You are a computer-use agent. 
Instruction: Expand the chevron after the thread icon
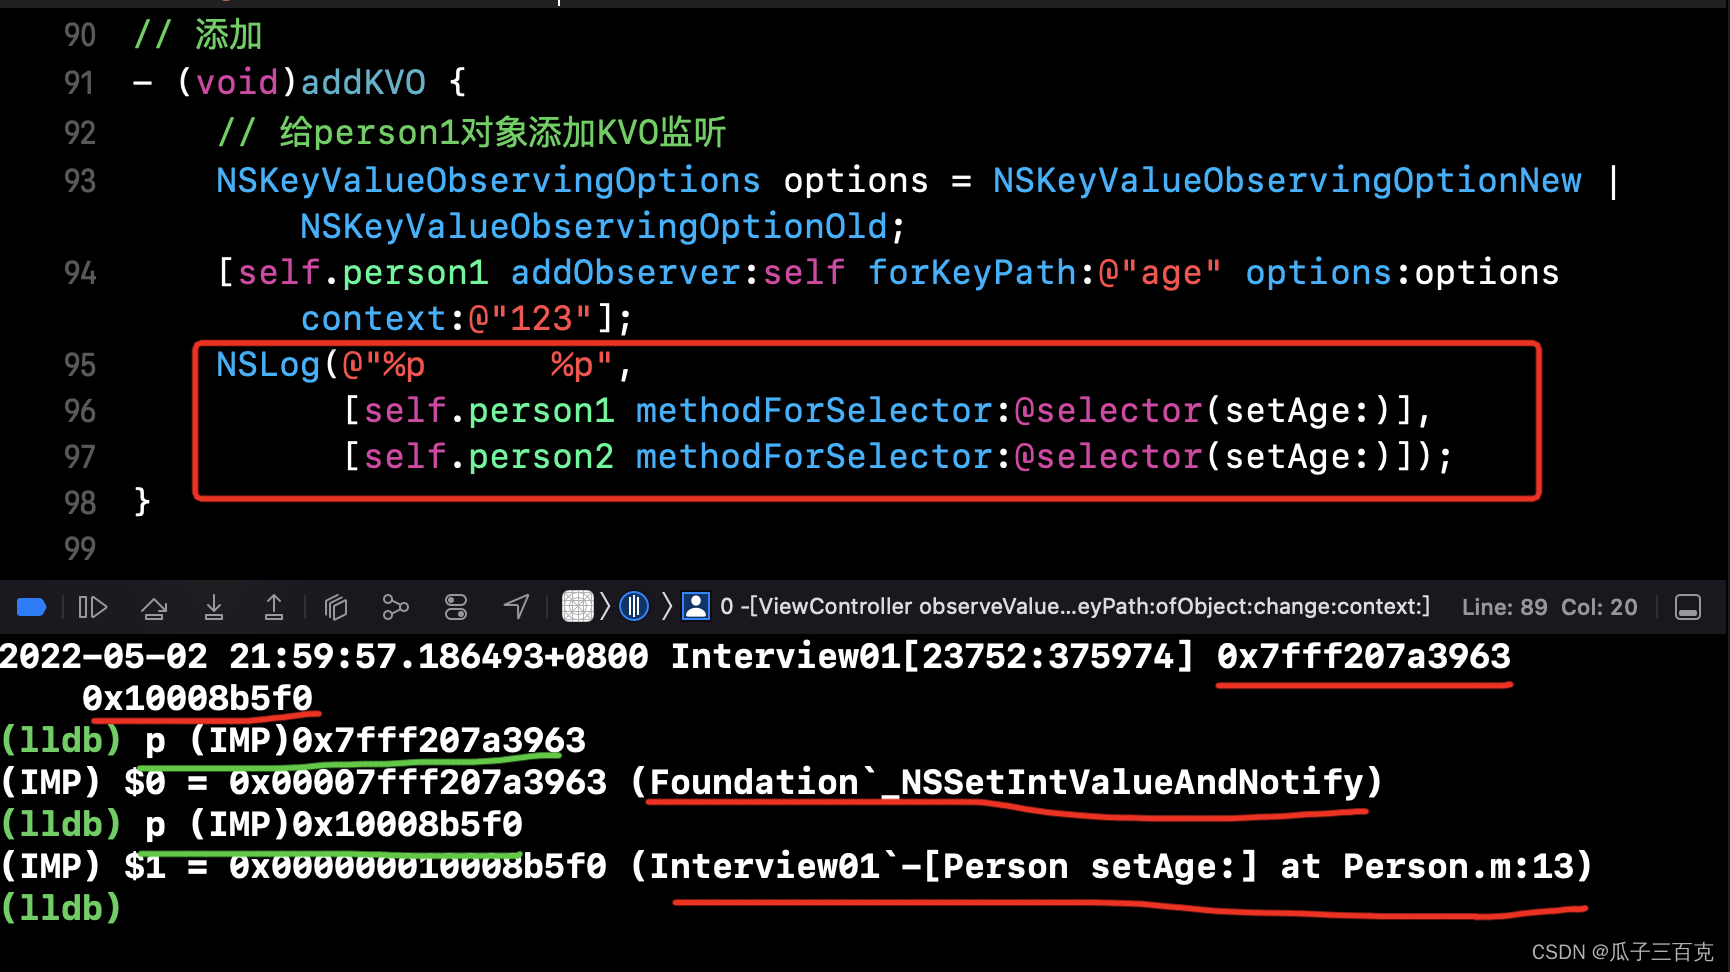666,606
